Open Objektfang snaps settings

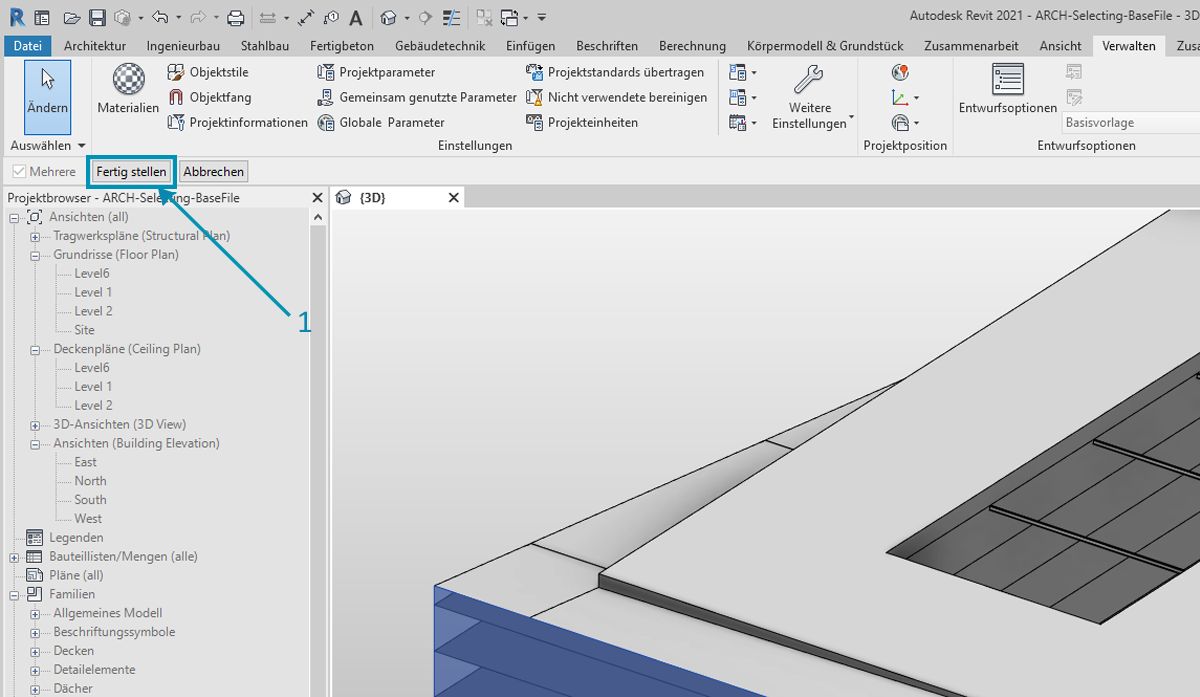(x=209, y=97)
